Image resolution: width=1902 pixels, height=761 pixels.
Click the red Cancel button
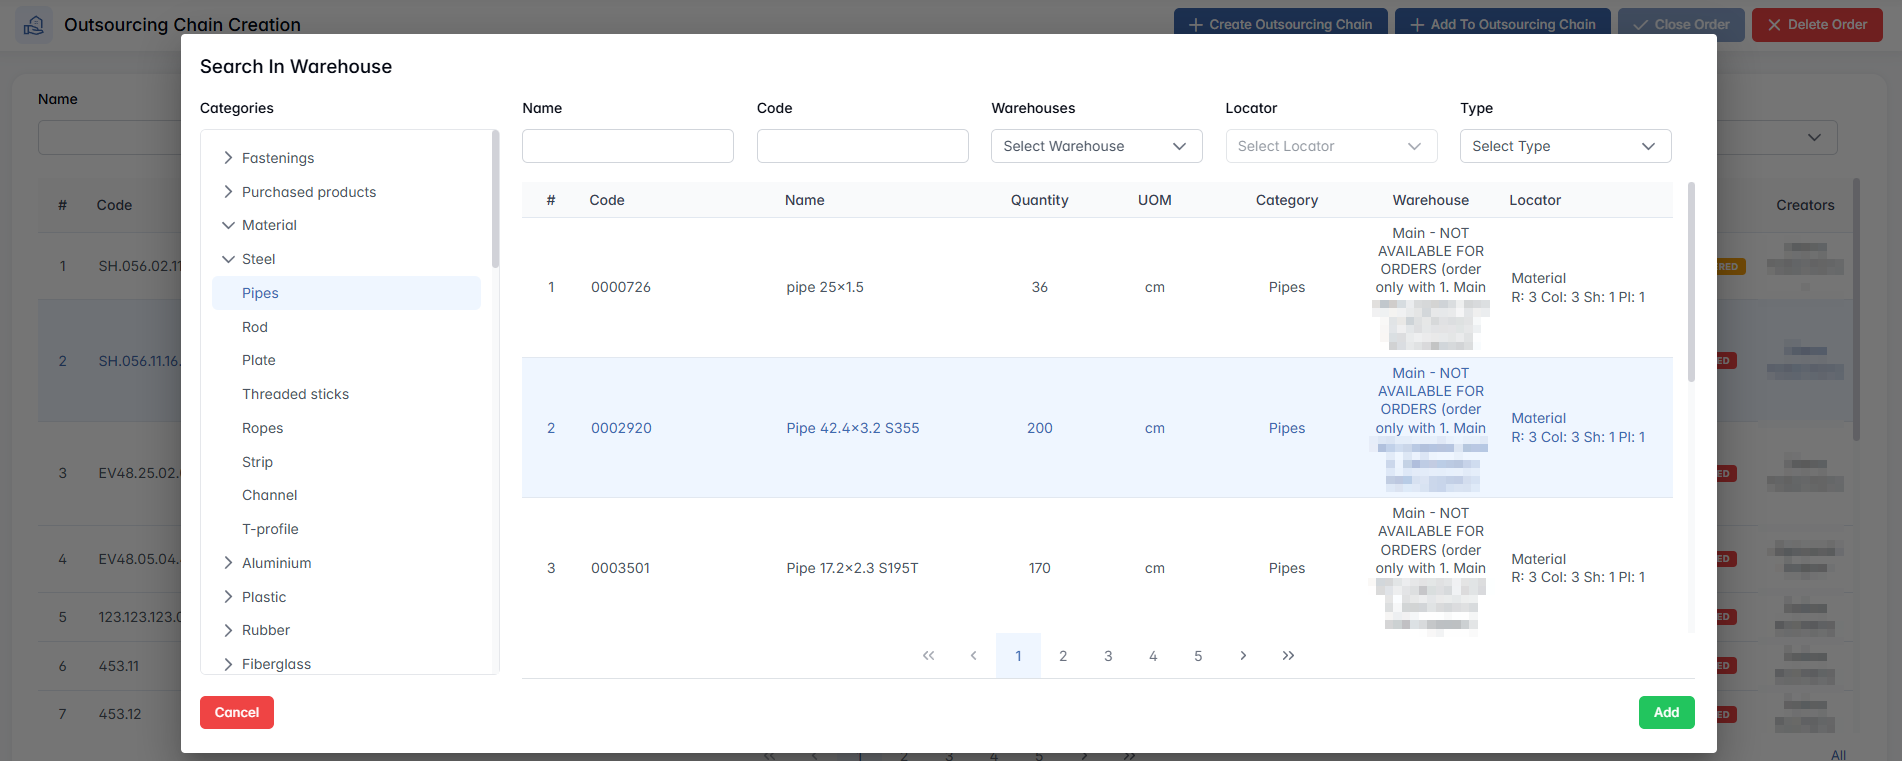[x=237, y=712]
